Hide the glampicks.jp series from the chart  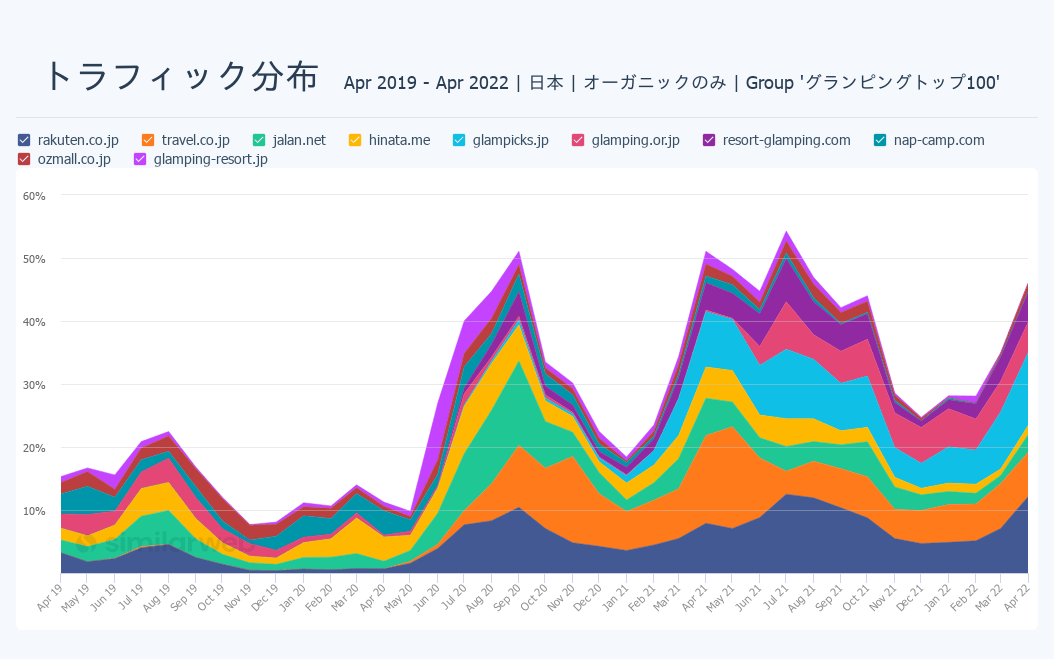[457, 140]
